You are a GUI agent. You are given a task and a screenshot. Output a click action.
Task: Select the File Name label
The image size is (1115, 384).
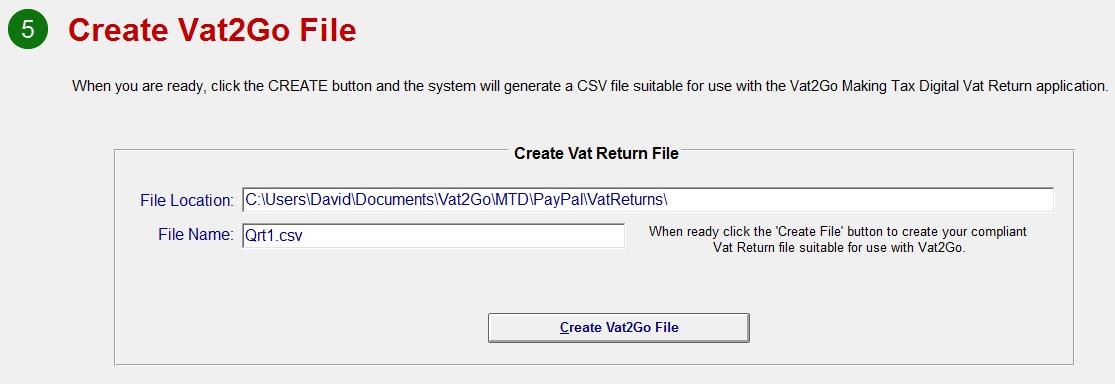pyautogui.click(x=196, y=234)
